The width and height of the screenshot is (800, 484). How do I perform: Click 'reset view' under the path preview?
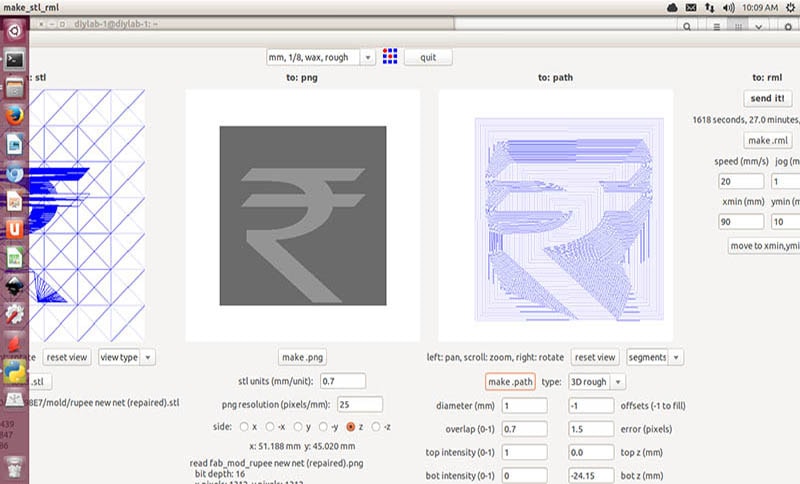click(x=595, y=358)
